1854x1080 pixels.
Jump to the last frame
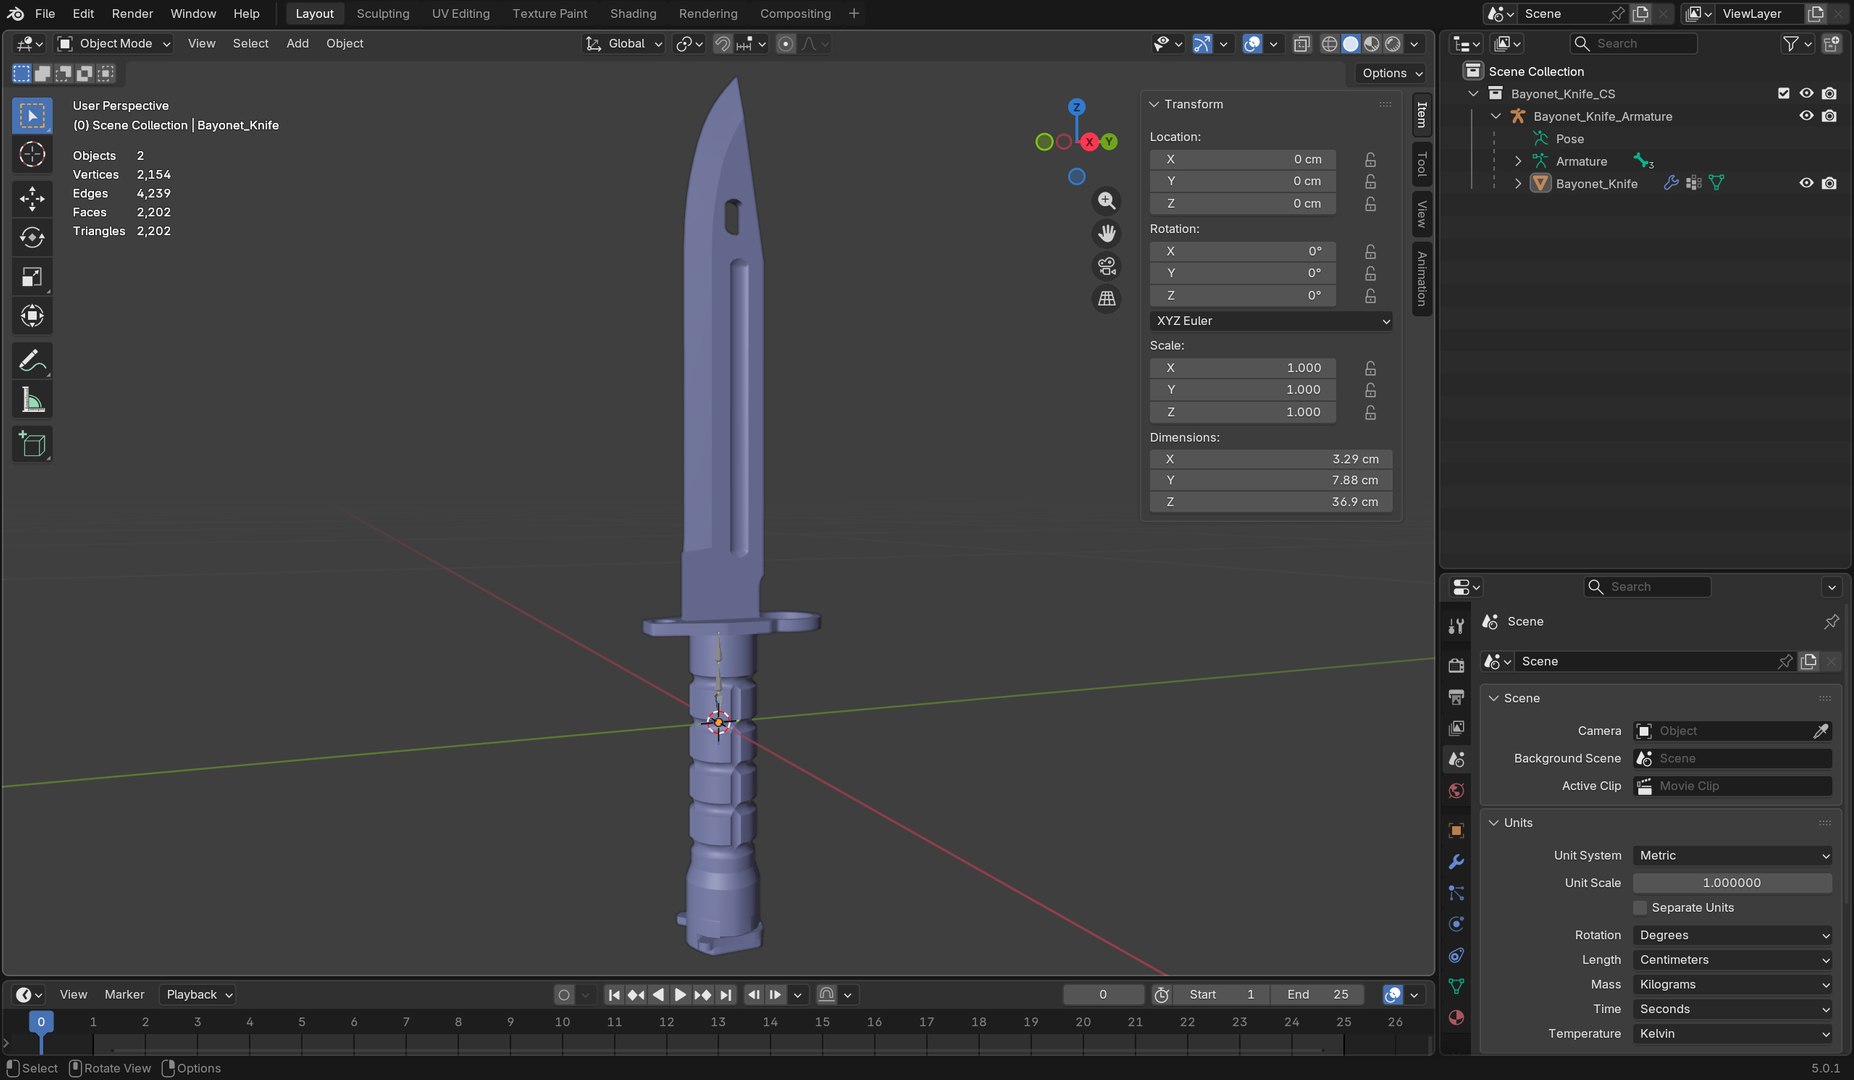click(726, 995)
